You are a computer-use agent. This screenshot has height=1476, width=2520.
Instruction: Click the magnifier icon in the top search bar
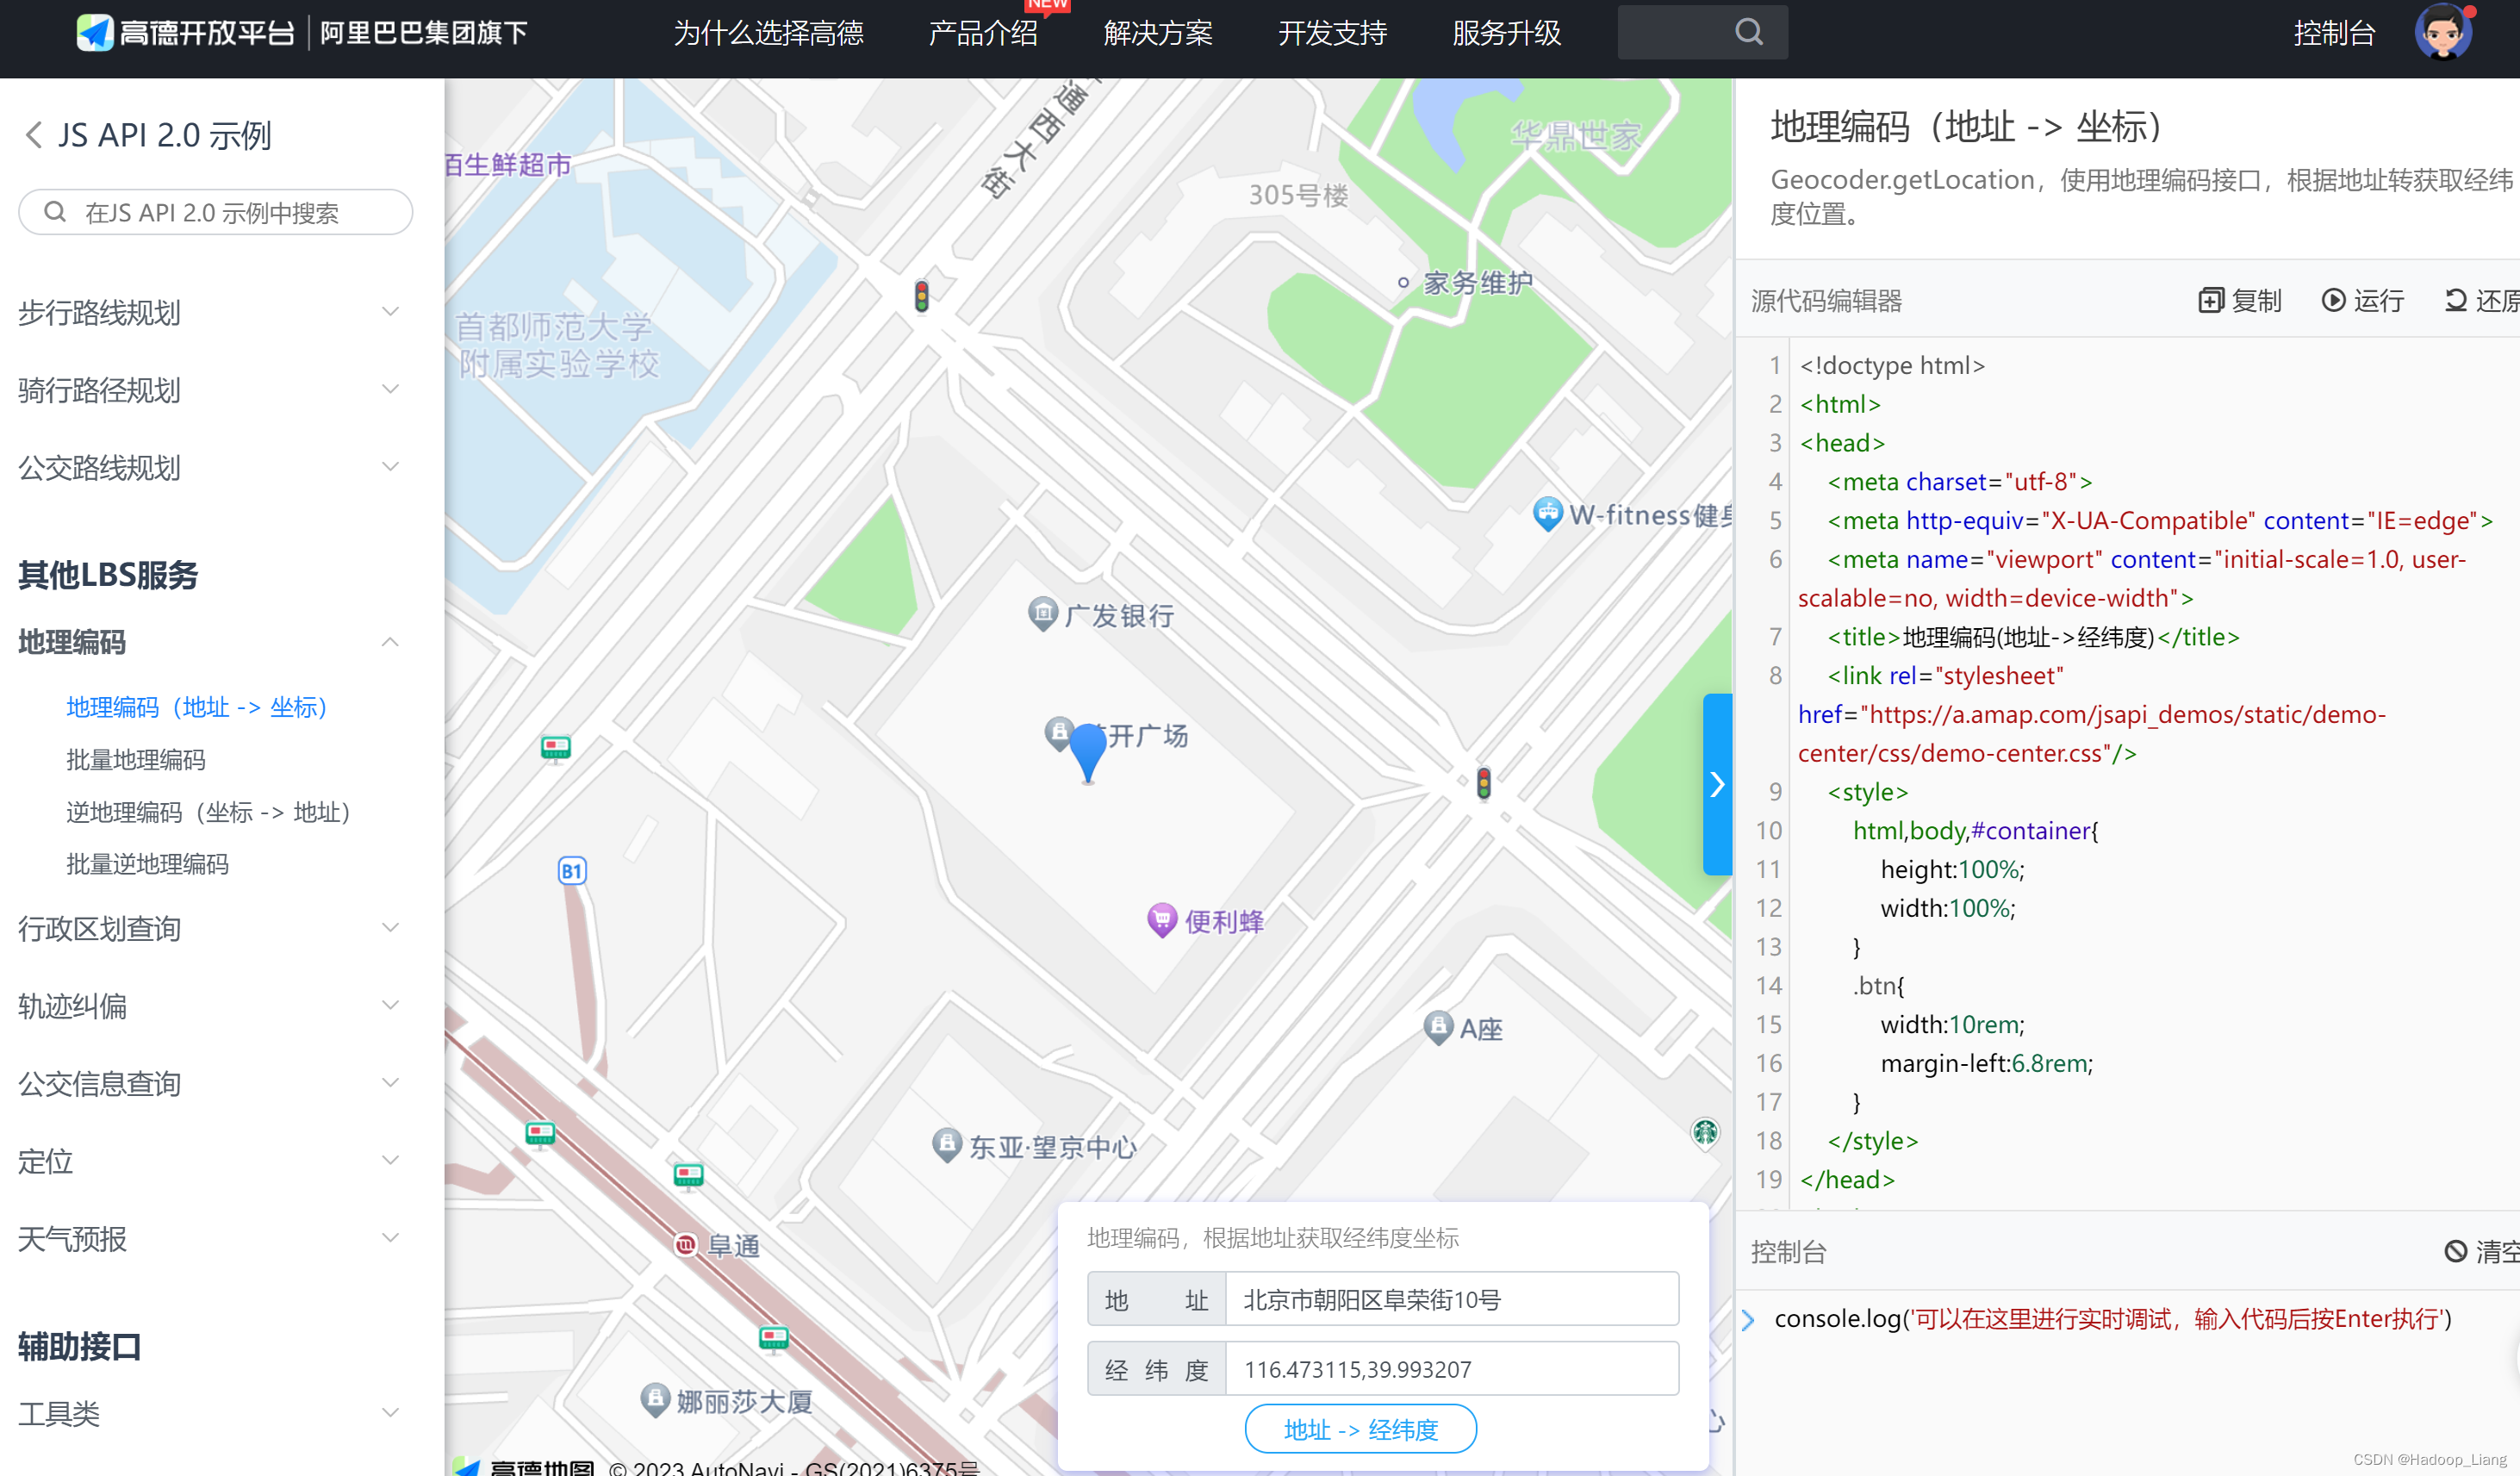tap(1749, 32)
